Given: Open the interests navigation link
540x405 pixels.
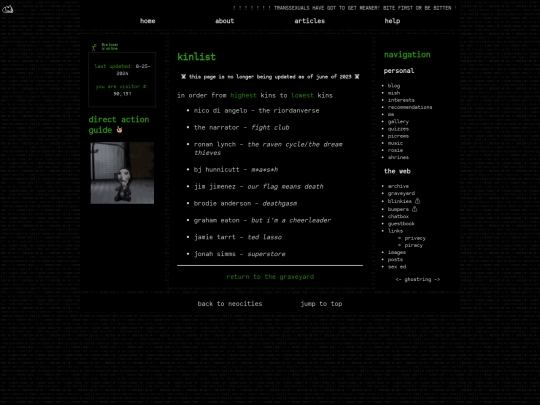Looking at the screenshot, I should (401, 100).
